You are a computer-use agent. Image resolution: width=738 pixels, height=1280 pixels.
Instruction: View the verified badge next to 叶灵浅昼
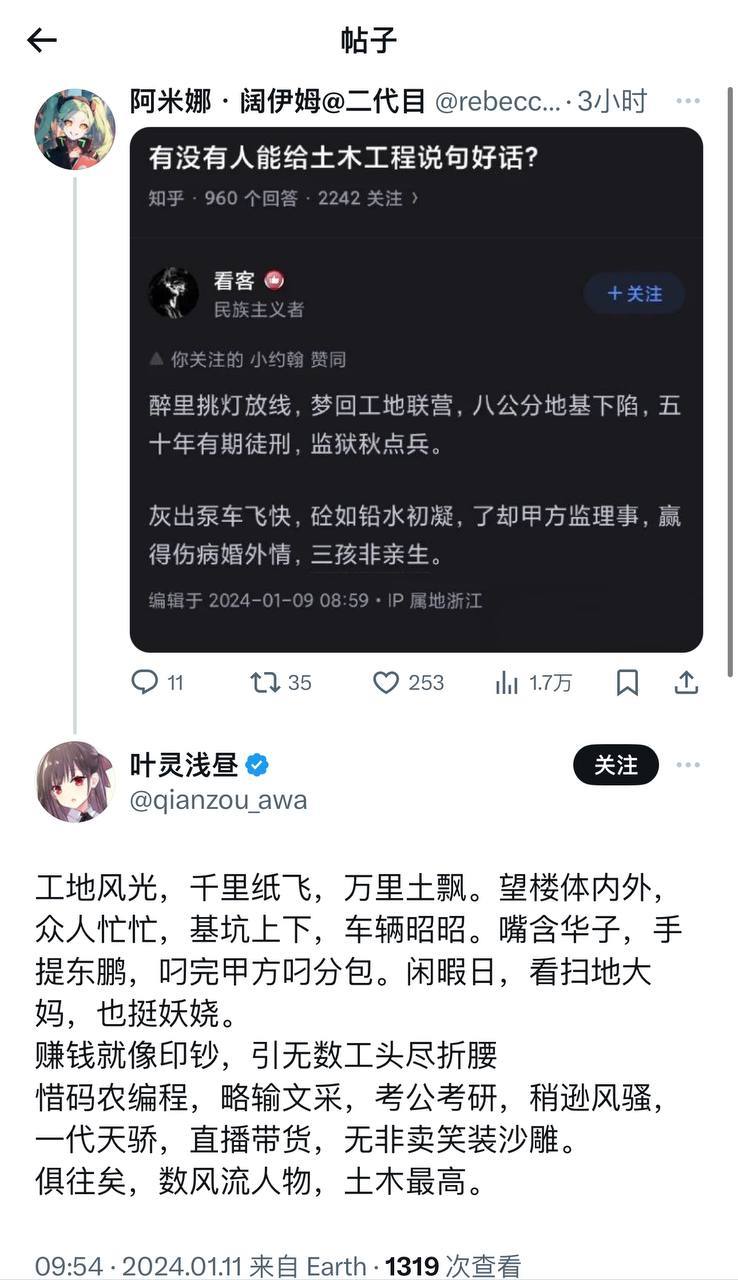point(258,766)
